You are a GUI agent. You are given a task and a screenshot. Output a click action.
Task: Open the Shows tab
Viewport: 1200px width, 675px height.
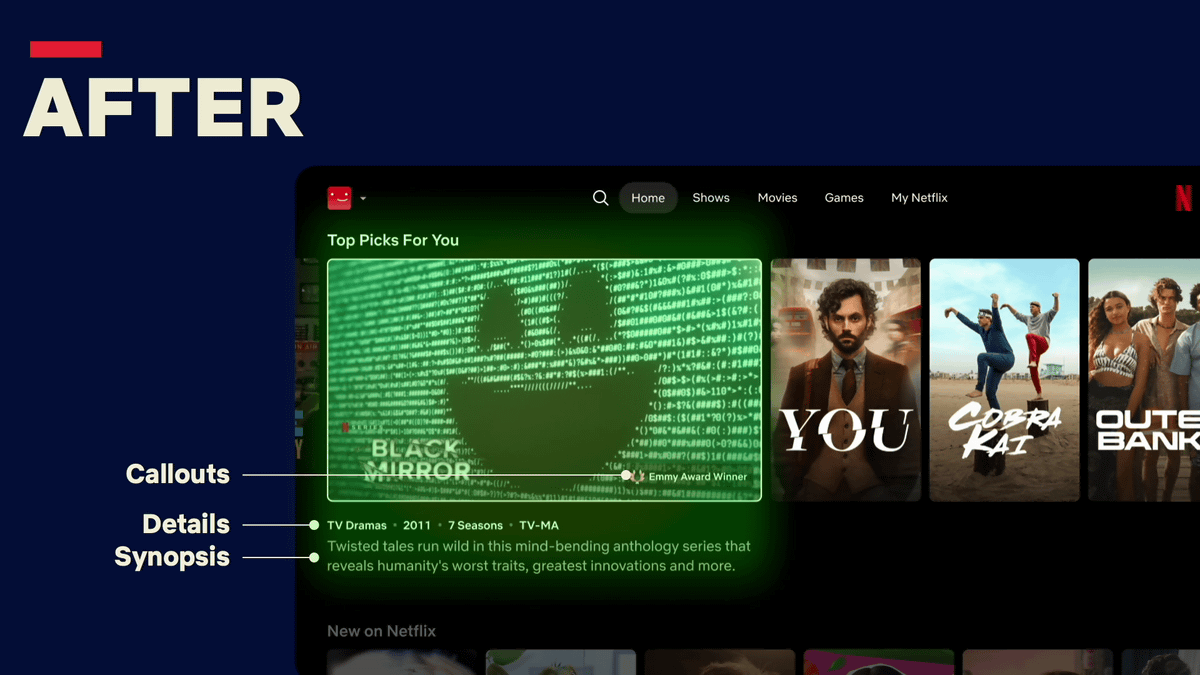point(711,198)
